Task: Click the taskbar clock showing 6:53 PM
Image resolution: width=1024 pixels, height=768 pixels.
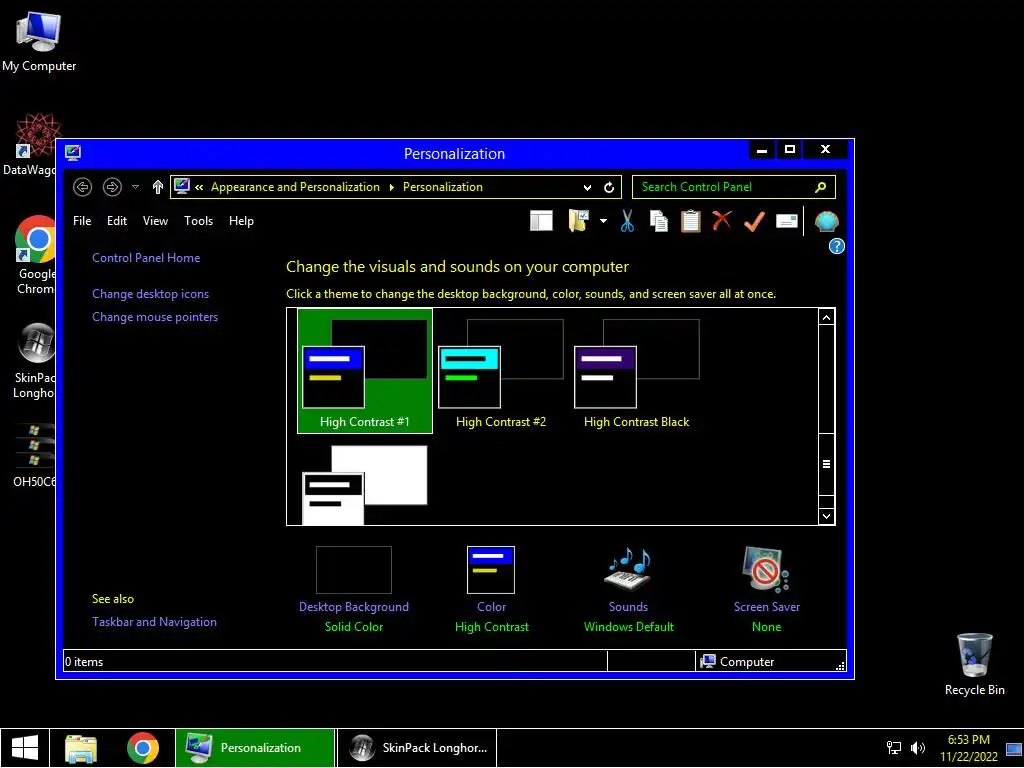Action: coord(968,748)
